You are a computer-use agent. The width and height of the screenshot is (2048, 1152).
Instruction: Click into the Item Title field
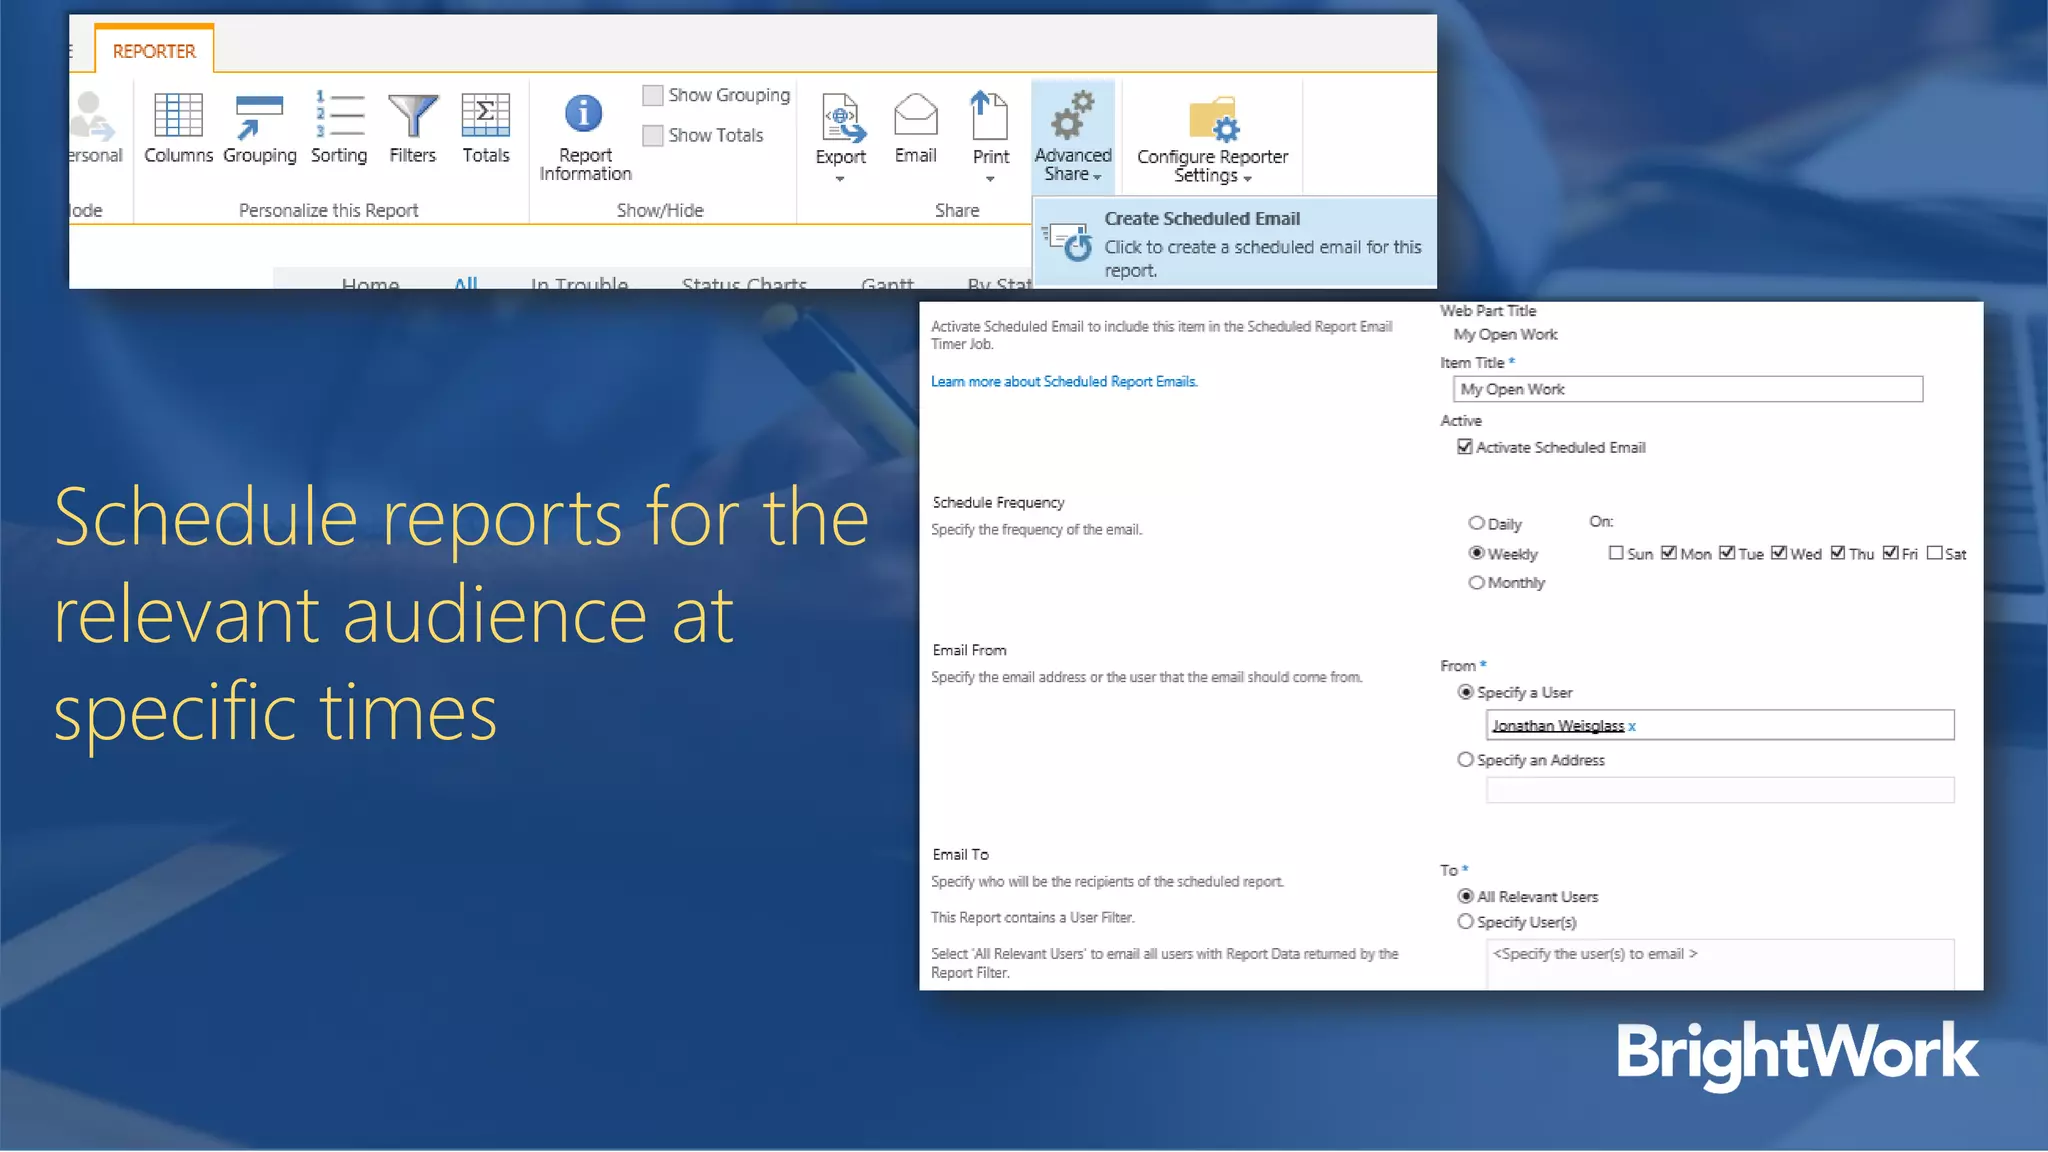[x=1688, y=389]
